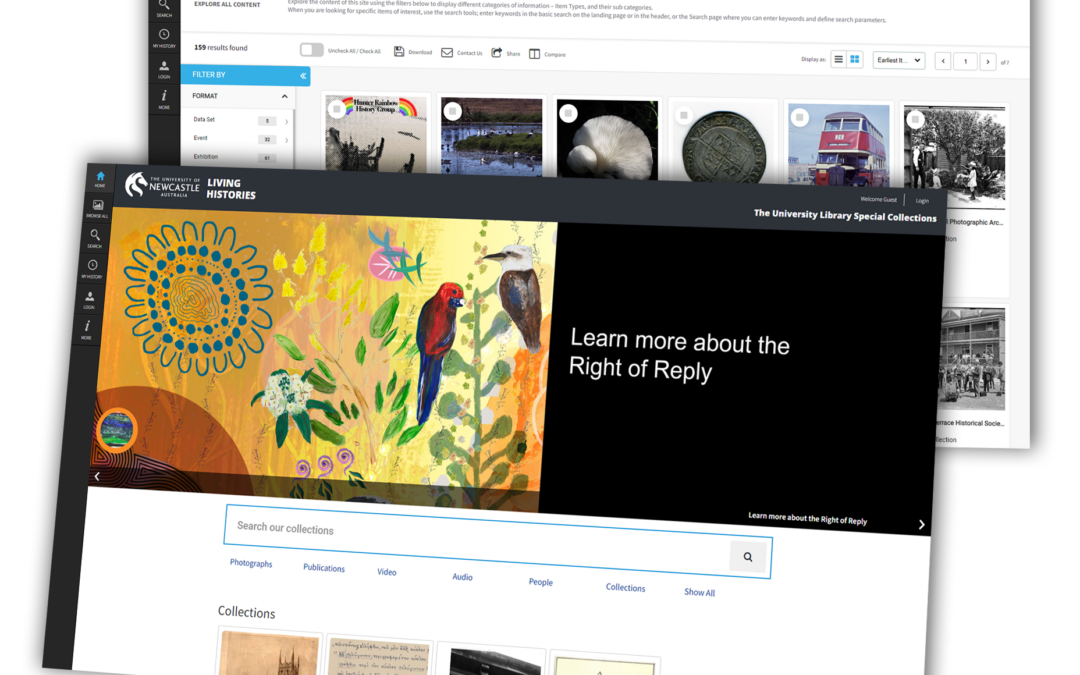The image size is (1080, 675).
Task: Filter by Exhibition format
Action: pos(205,156)
